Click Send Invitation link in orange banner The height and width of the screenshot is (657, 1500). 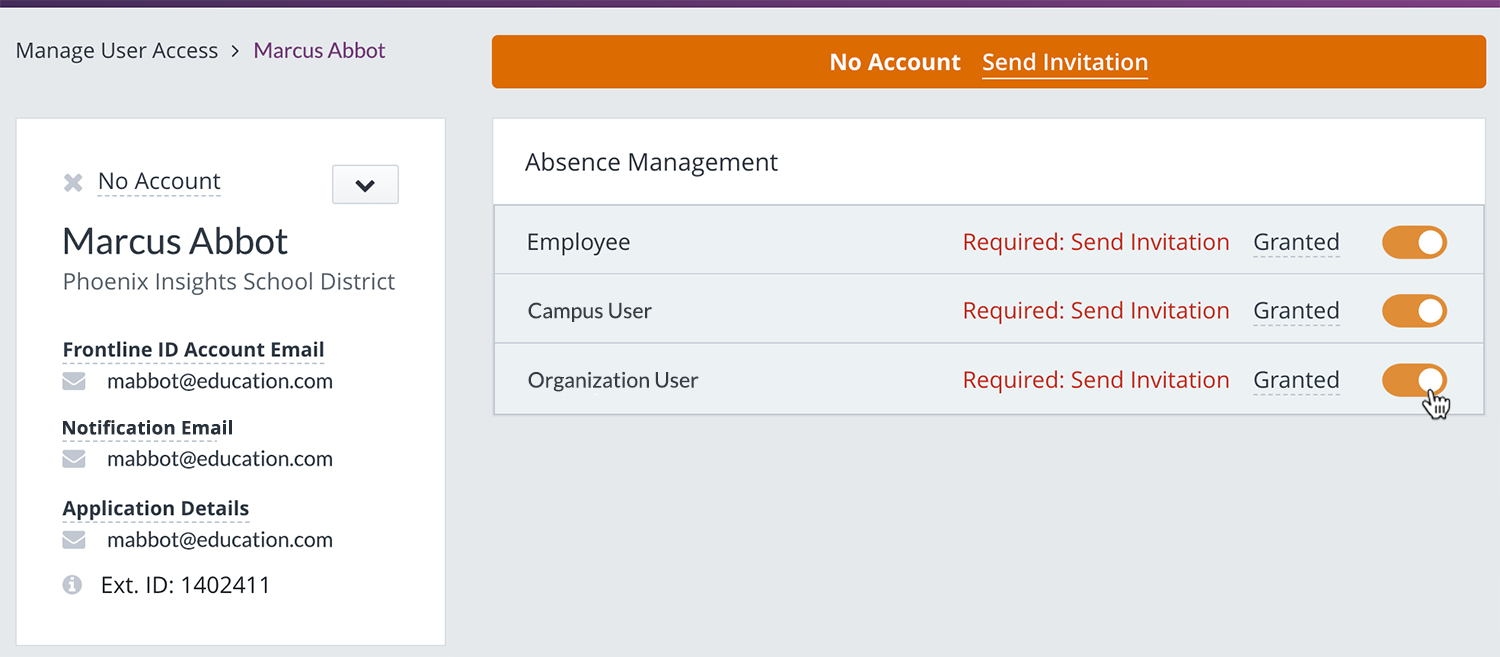point(1065,62)
